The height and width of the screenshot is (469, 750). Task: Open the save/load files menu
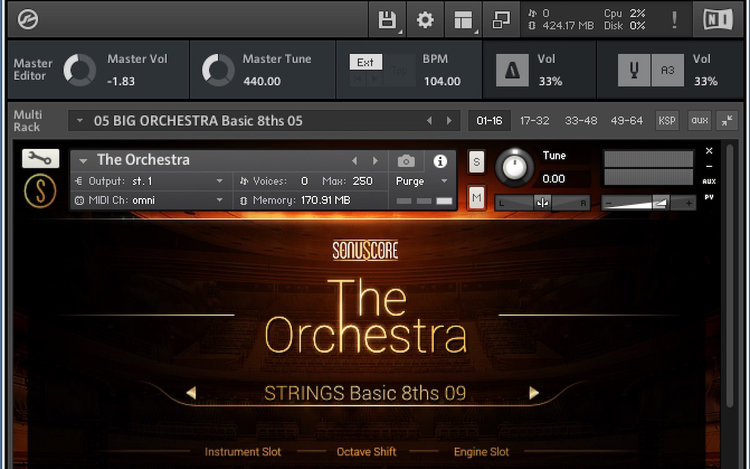pos(387,20)
